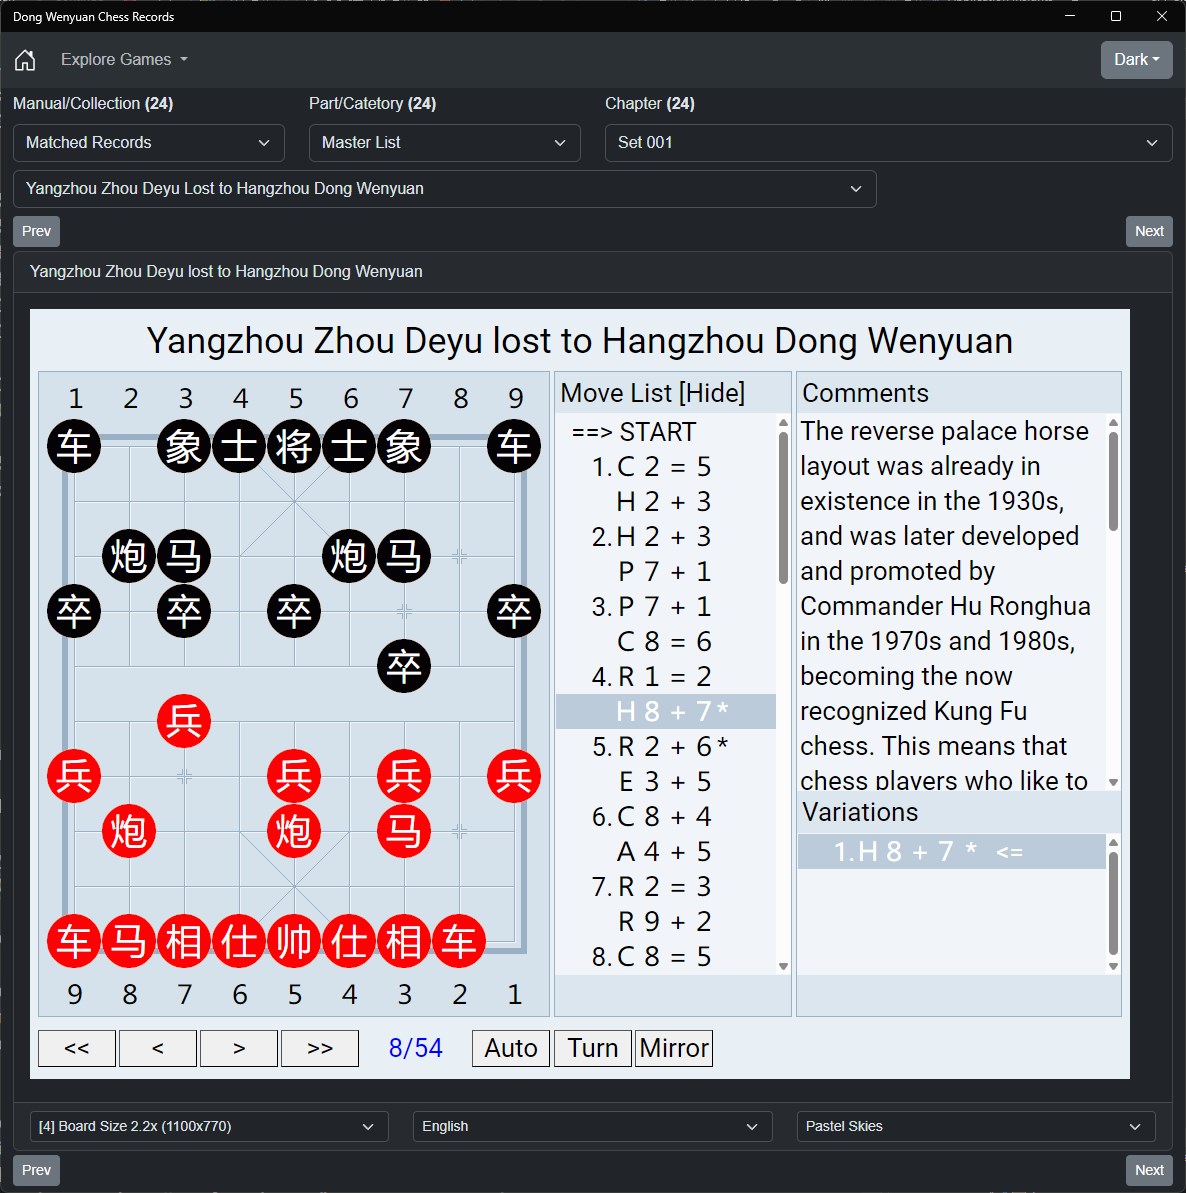
Task: Open the English language dropdown
Action: 593,1127
